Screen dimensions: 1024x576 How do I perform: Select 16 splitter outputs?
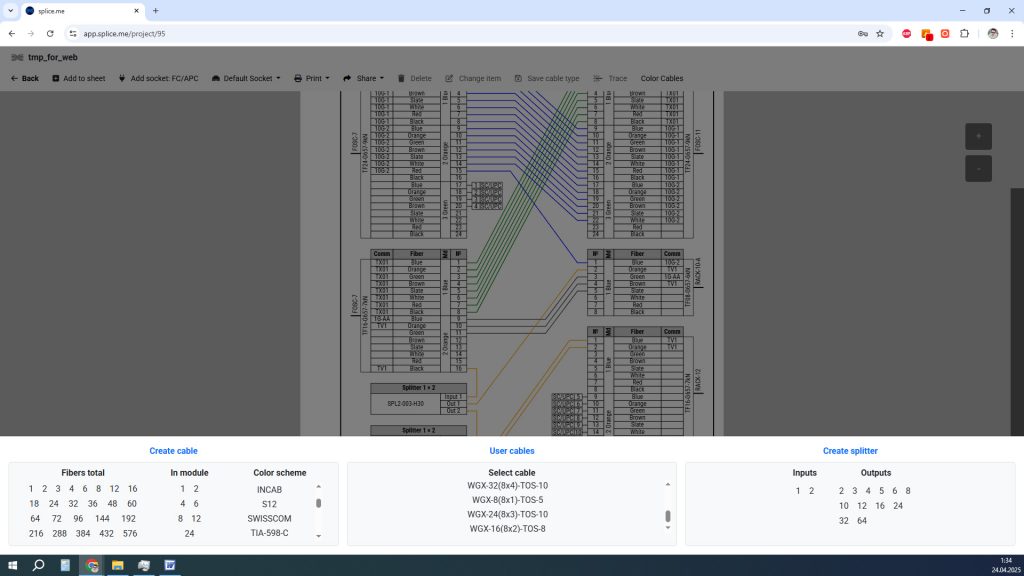click(x=880, y=506)
